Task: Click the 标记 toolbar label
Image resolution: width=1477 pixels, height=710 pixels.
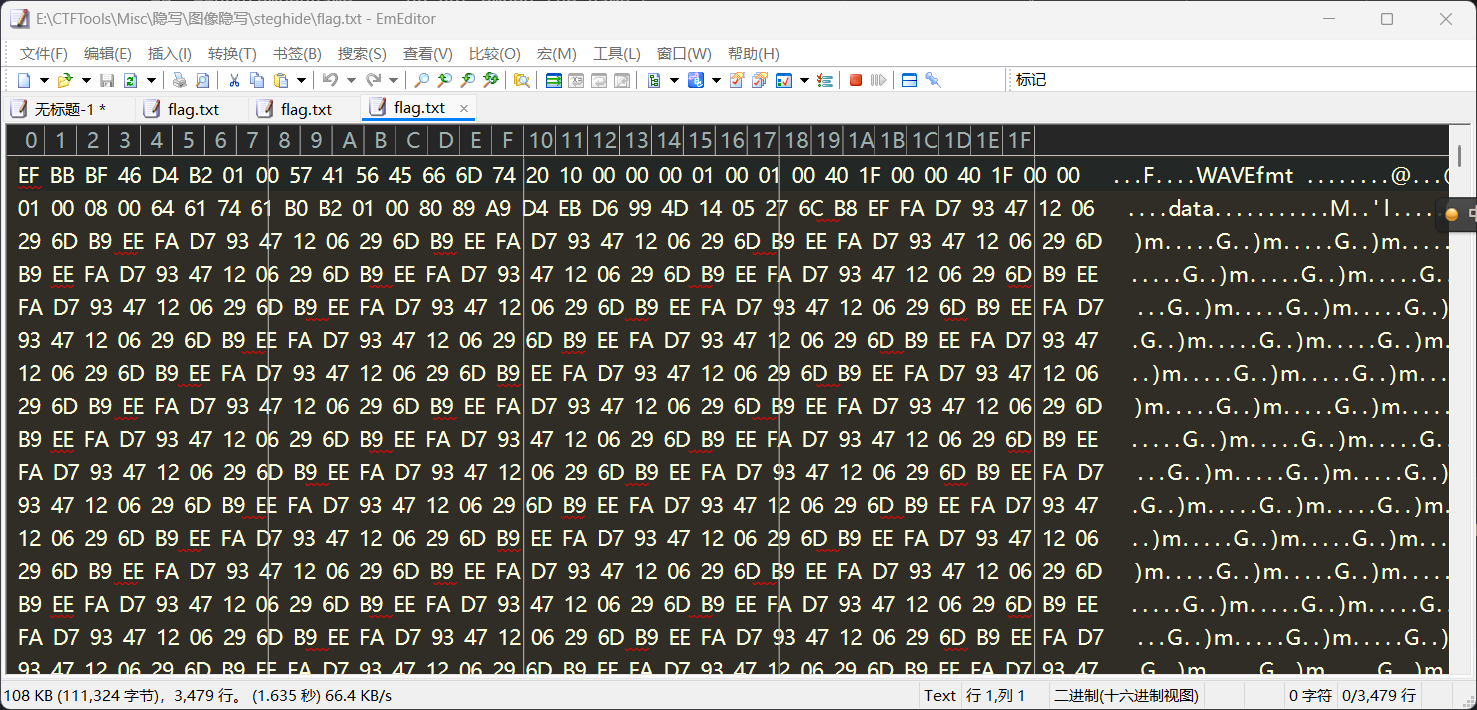Action: pyautogui.click(x=1031, y=80)
